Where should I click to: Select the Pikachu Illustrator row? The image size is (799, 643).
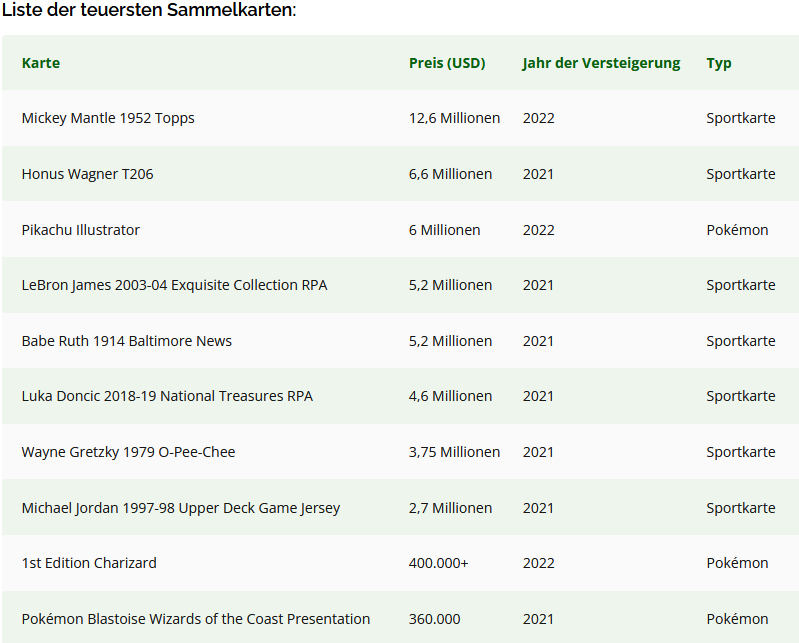click(x=81, y=230)
